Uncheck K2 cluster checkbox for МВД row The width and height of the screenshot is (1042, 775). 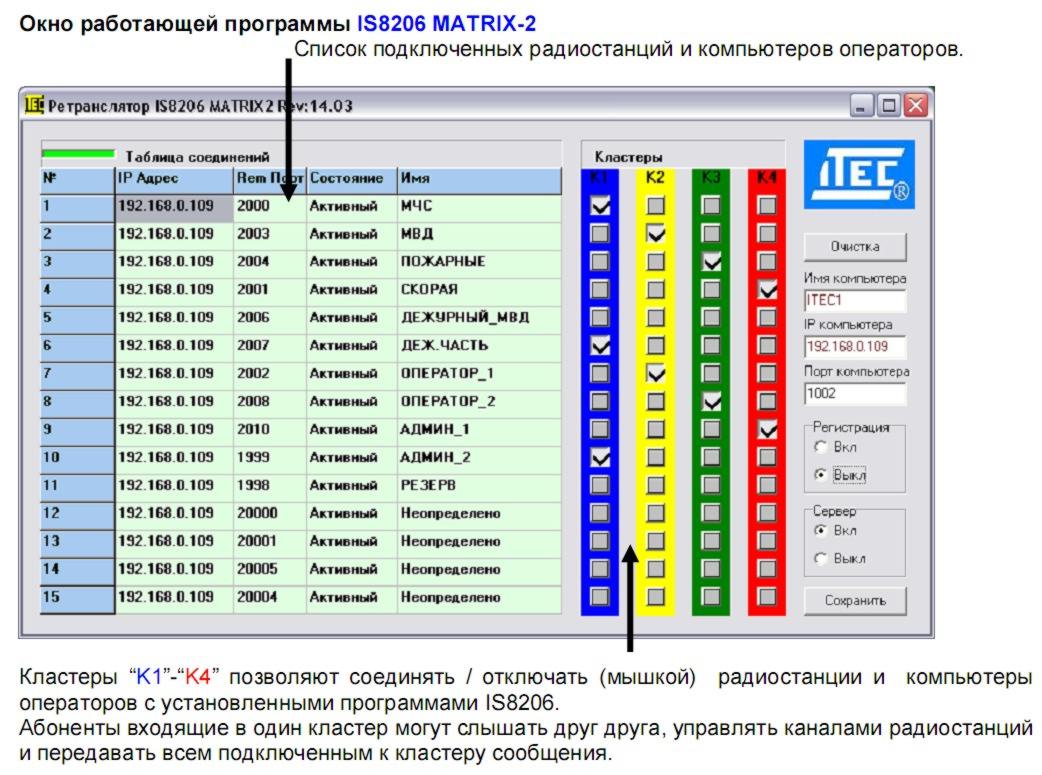coord(656,234)
